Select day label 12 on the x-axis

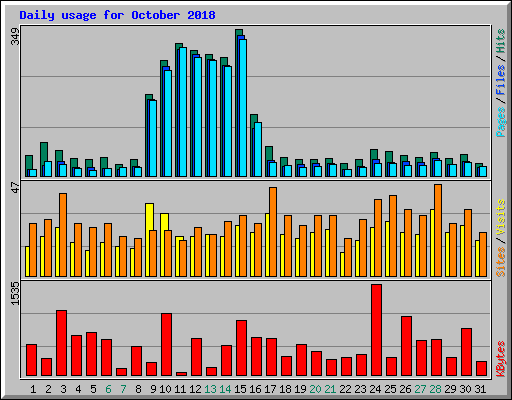[x=195, y=389]
